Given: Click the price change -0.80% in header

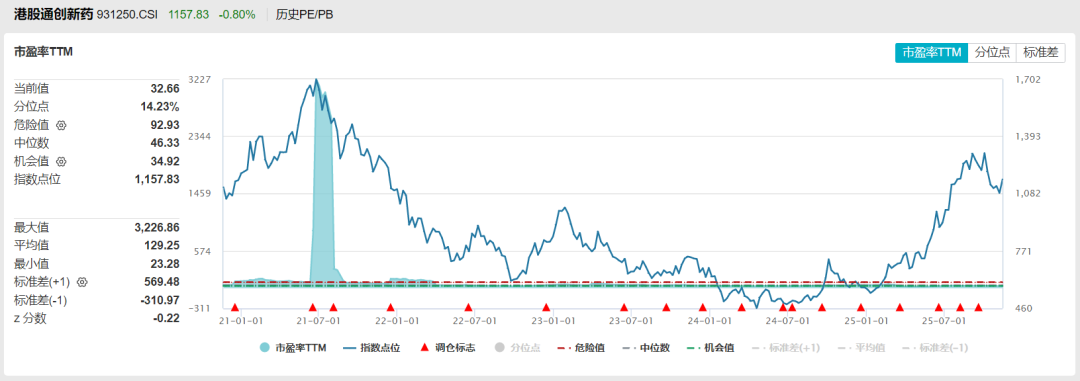Looking at the screenshot, I should tap(237, 14).
